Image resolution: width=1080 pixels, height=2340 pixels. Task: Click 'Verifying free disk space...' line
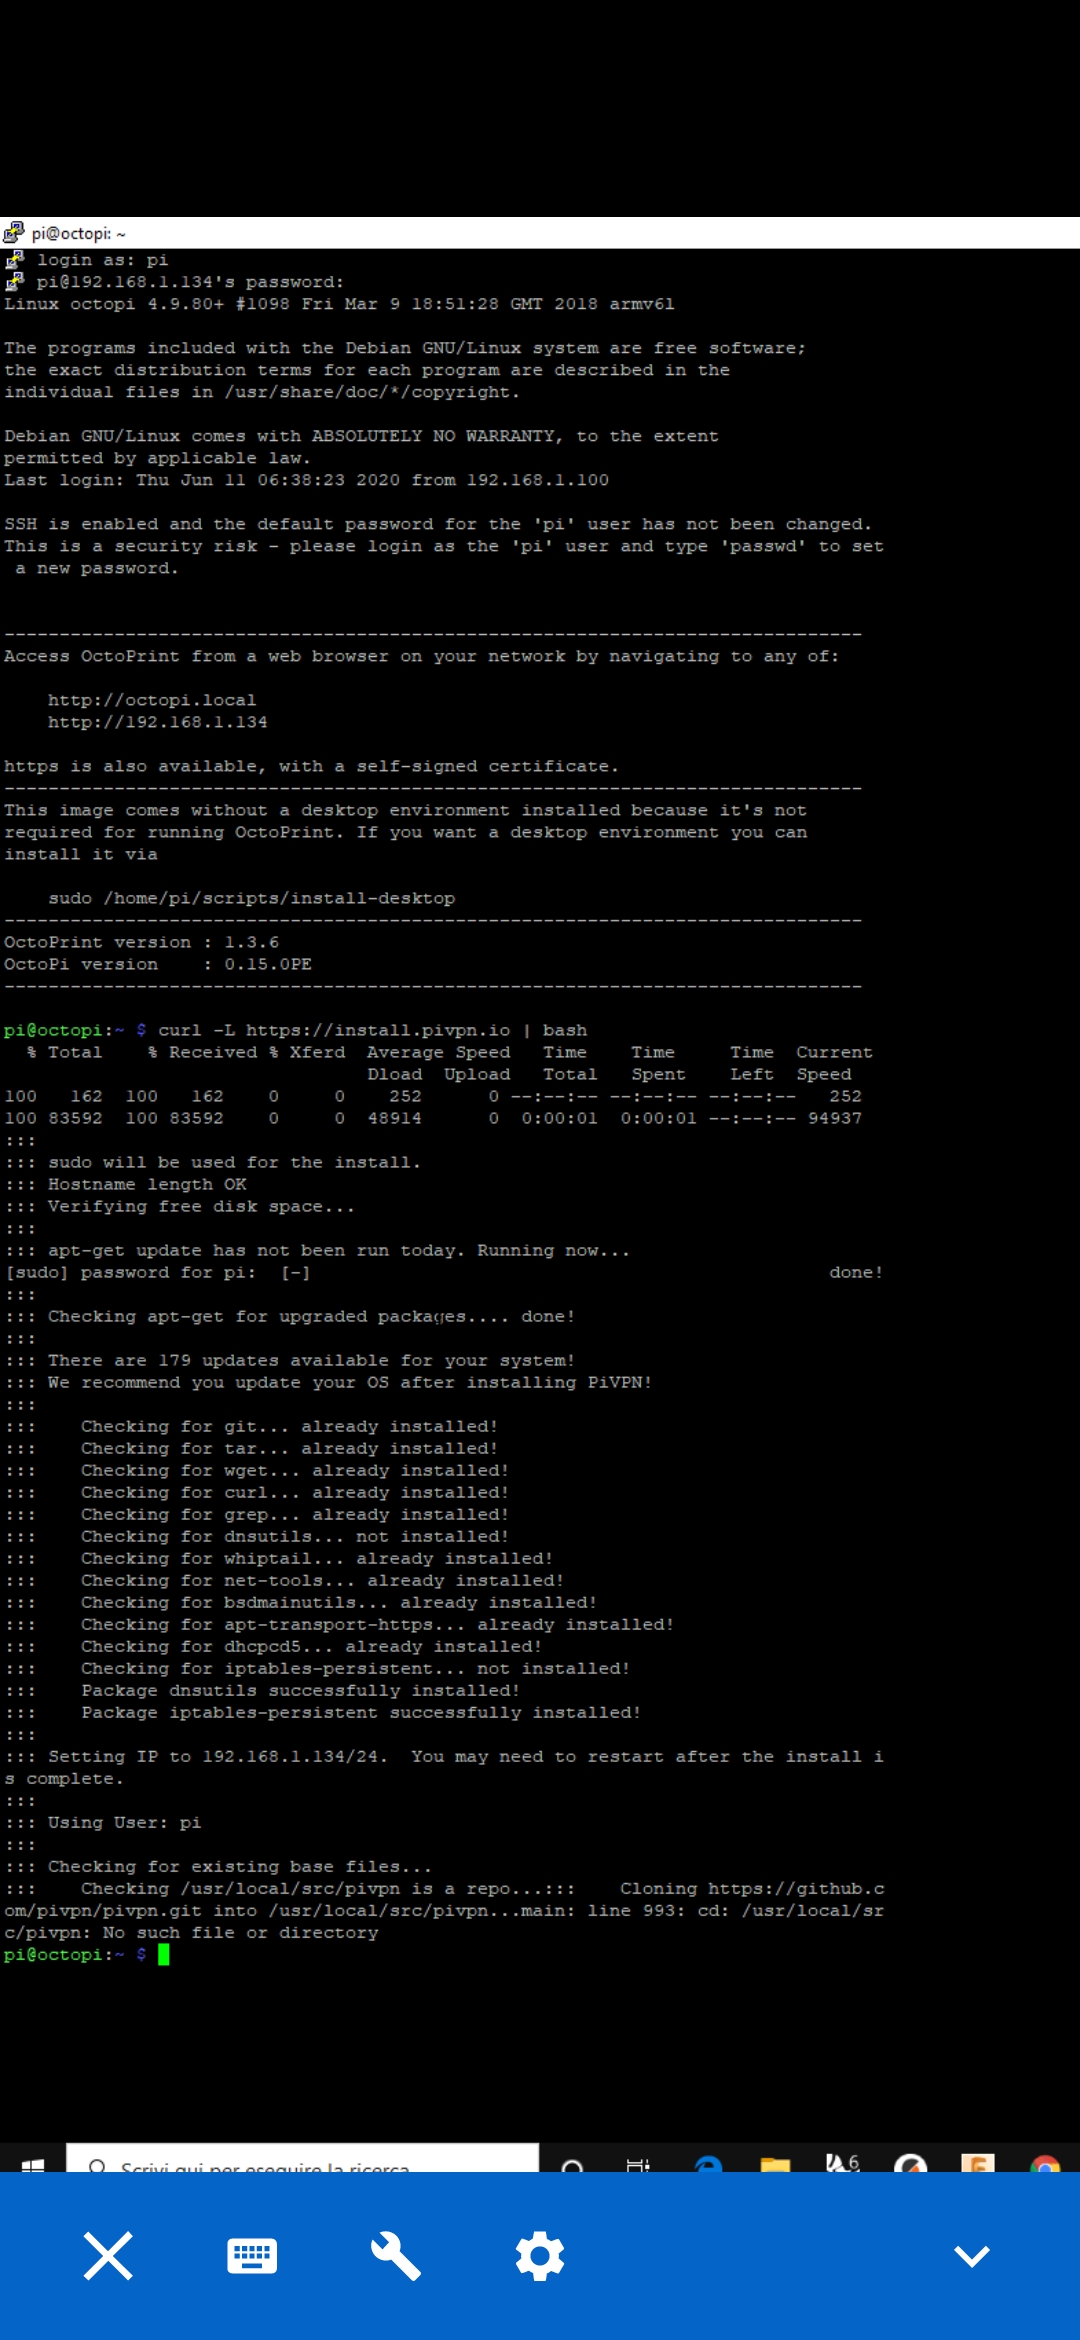pos(201,1206)
